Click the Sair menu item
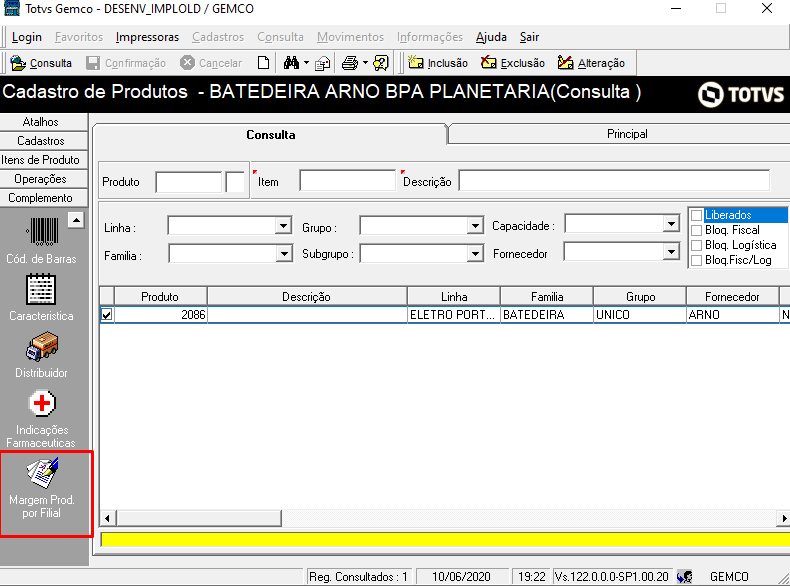The height and width of the screenshot is (586, 790). [530, 37]
